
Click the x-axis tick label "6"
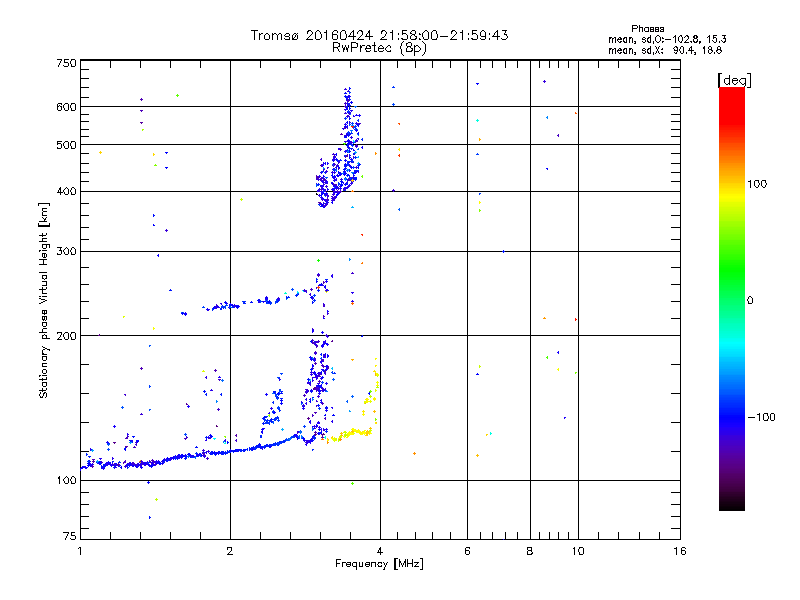[467, 551]
